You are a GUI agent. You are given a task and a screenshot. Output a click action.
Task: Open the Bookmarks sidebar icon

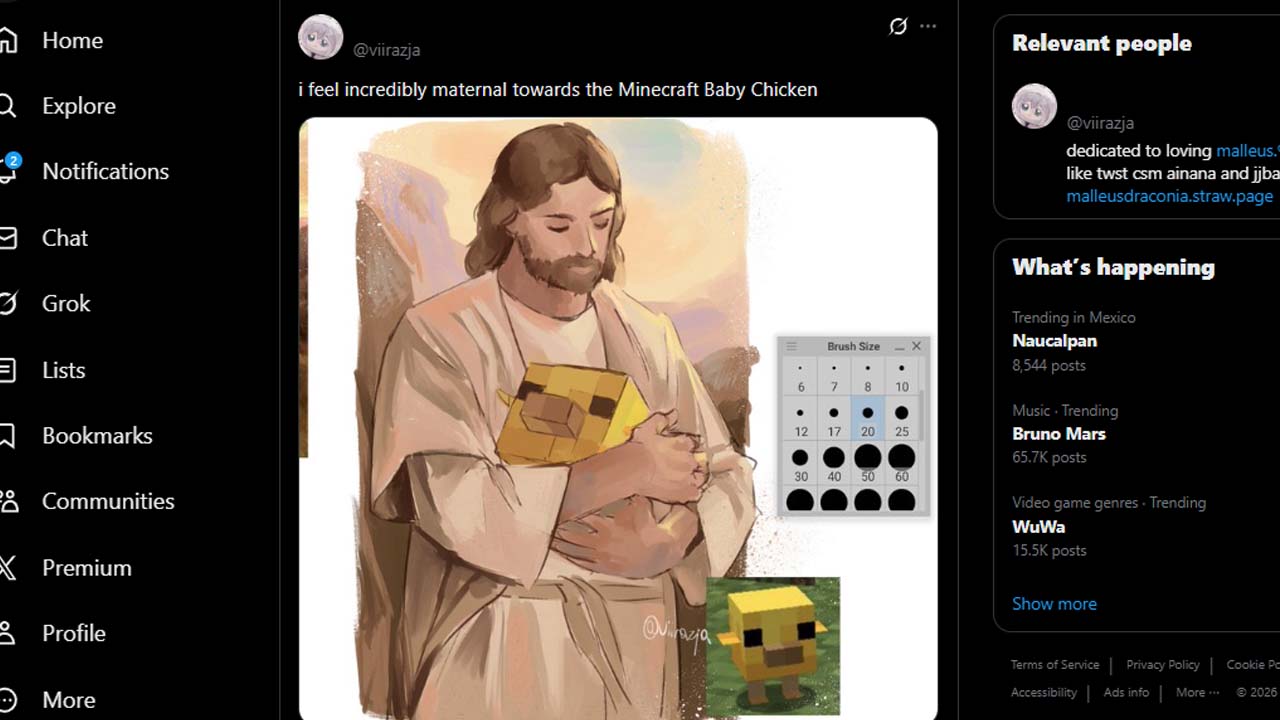pyautogui.click(x=8, y=436)
